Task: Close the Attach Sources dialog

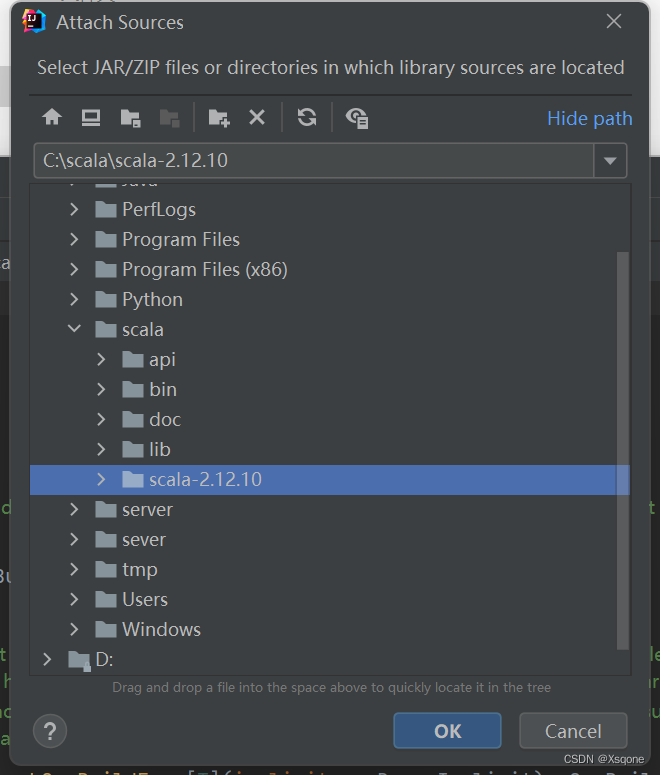Action: click(x=614, y=21)
